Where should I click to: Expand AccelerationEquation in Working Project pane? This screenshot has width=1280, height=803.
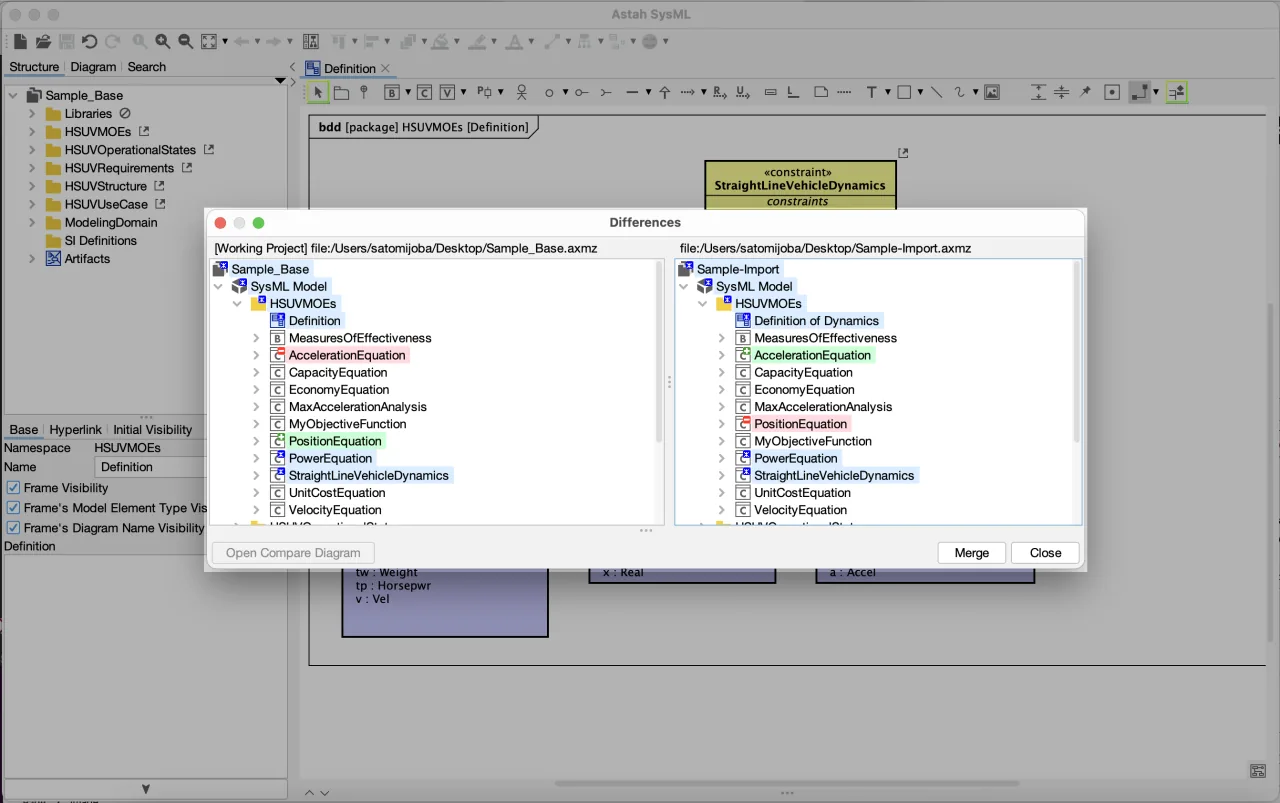[256, 355]
